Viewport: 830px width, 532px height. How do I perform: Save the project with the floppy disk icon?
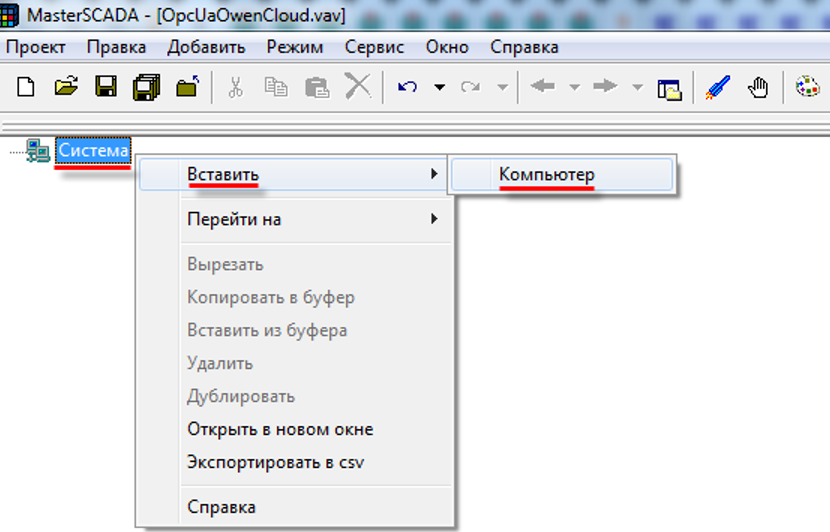[106, 87]
